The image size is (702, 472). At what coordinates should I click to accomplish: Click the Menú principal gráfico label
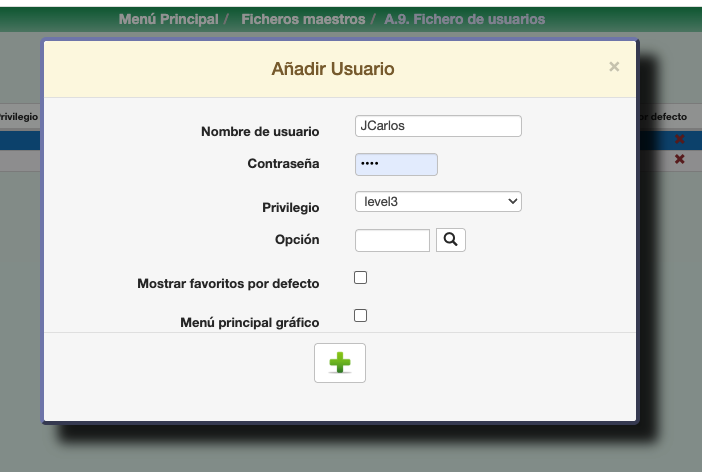pos(249,323)
